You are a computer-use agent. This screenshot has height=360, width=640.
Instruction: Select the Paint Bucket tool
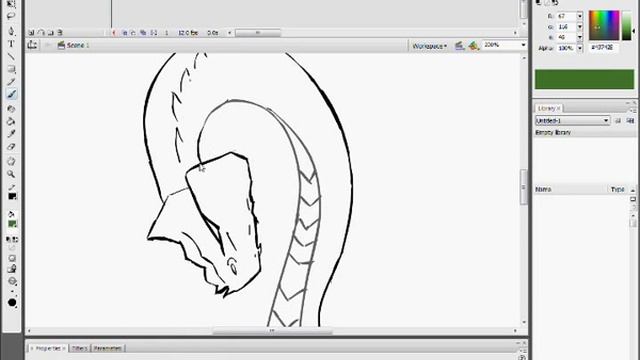point(11,121)
